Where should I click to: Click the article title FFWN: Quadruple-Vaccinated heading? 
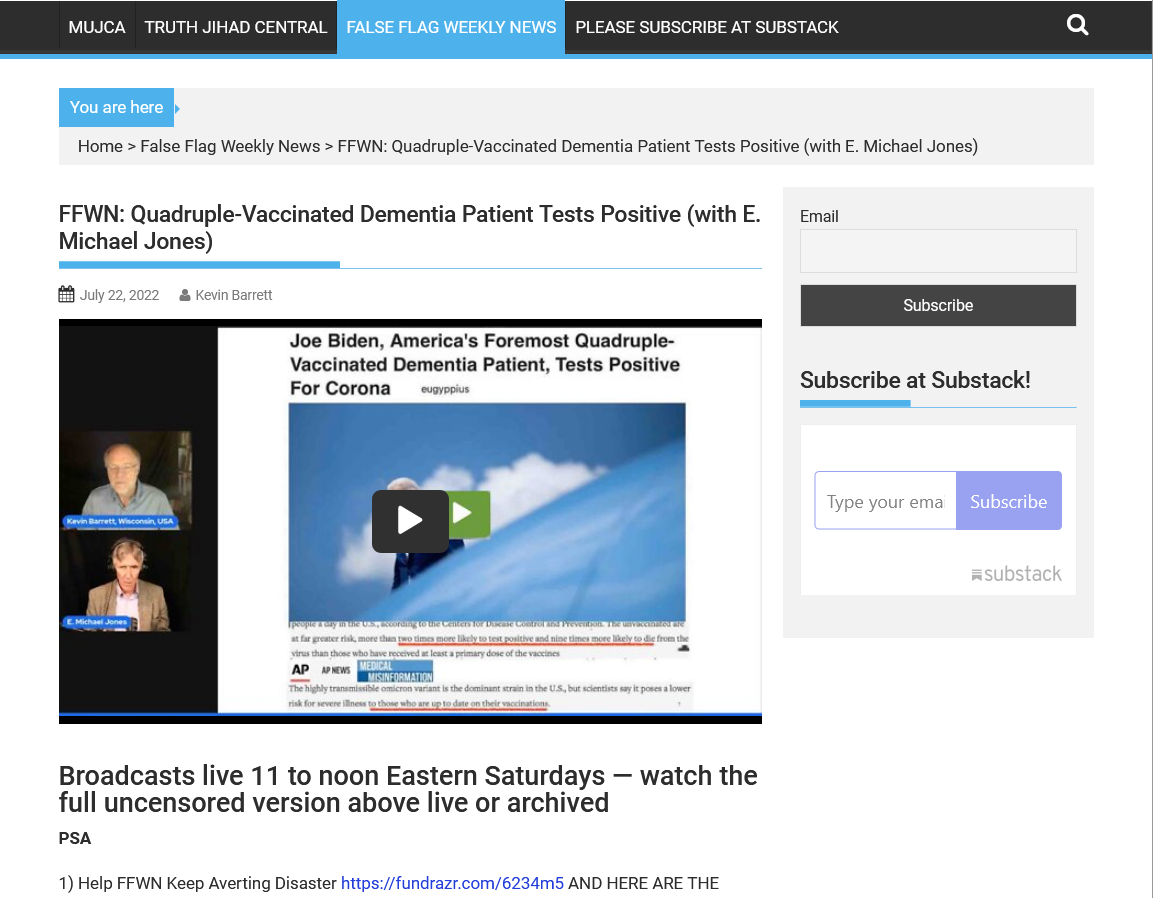click(412, 228)
